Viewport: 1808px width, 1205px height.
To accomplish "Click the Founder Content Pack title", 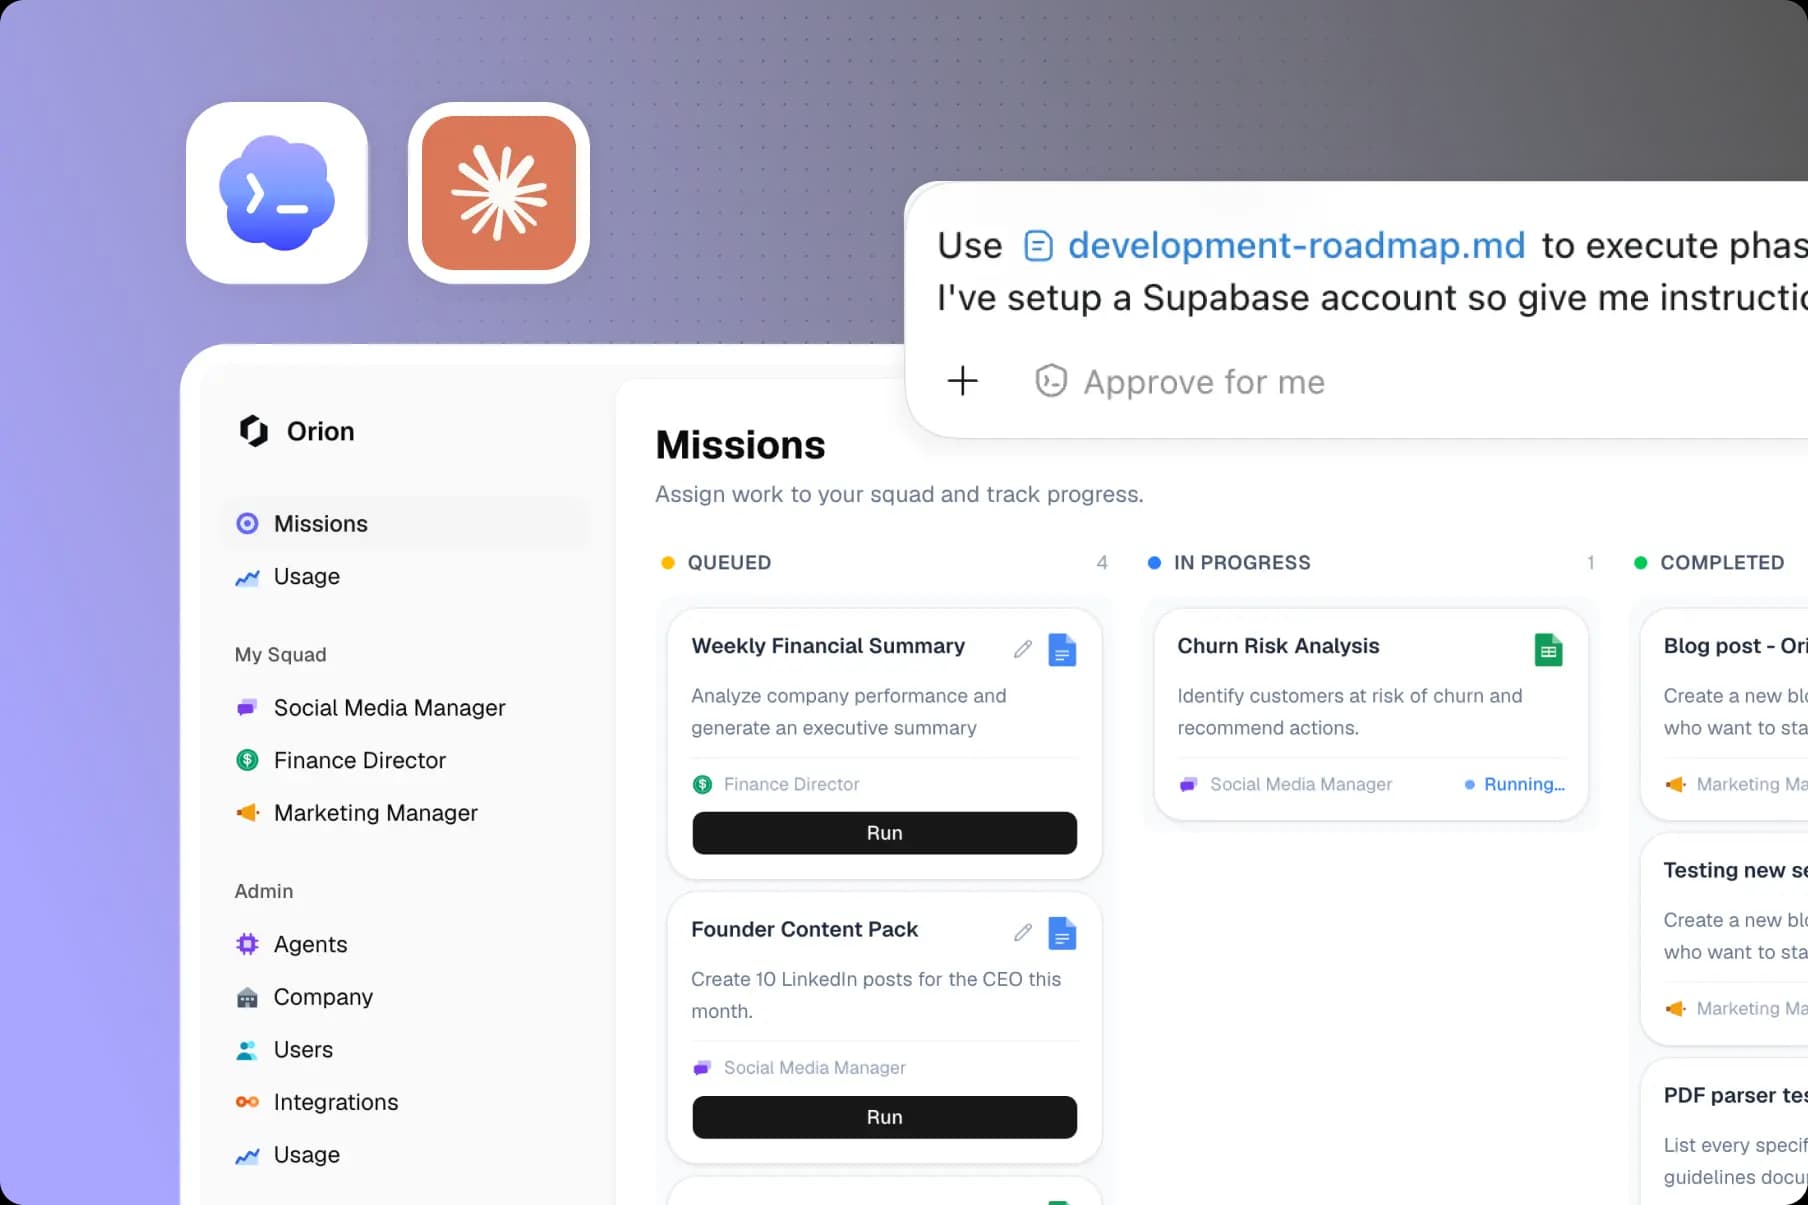I will pyautogui.click(x=804, y=929).
